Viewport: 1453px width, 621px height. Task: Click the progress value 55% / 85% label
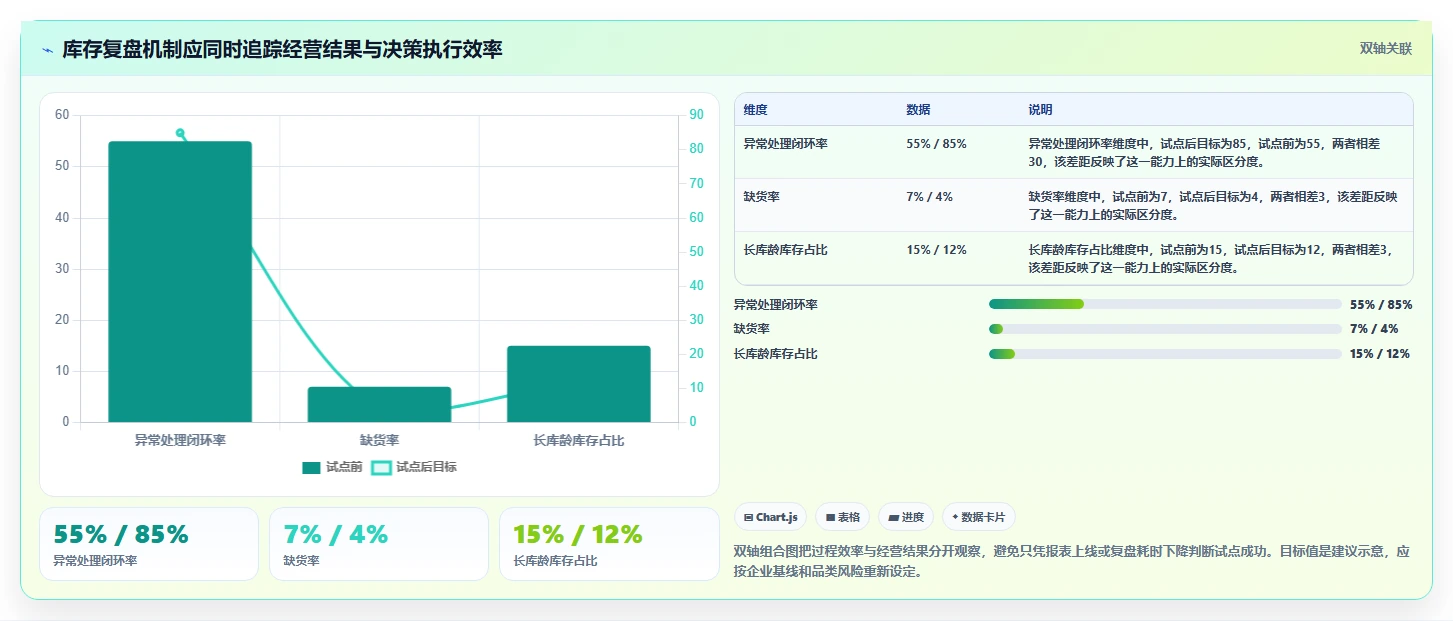[1381, 304]
